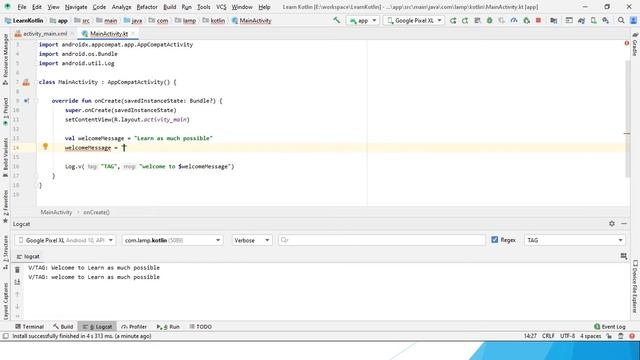The height and width of the screenshot is (360, 640).
Task: Click the kotlin folder breadcrumb
Action: 214,20
